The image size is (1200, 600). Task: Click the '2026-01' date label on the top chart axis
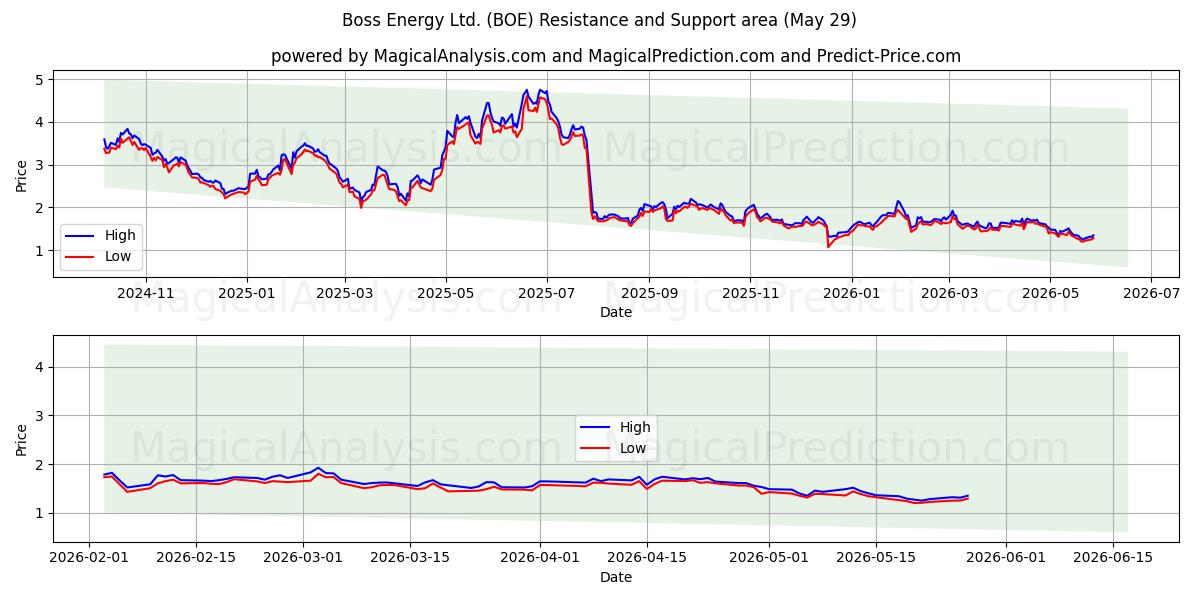[851, 294]
